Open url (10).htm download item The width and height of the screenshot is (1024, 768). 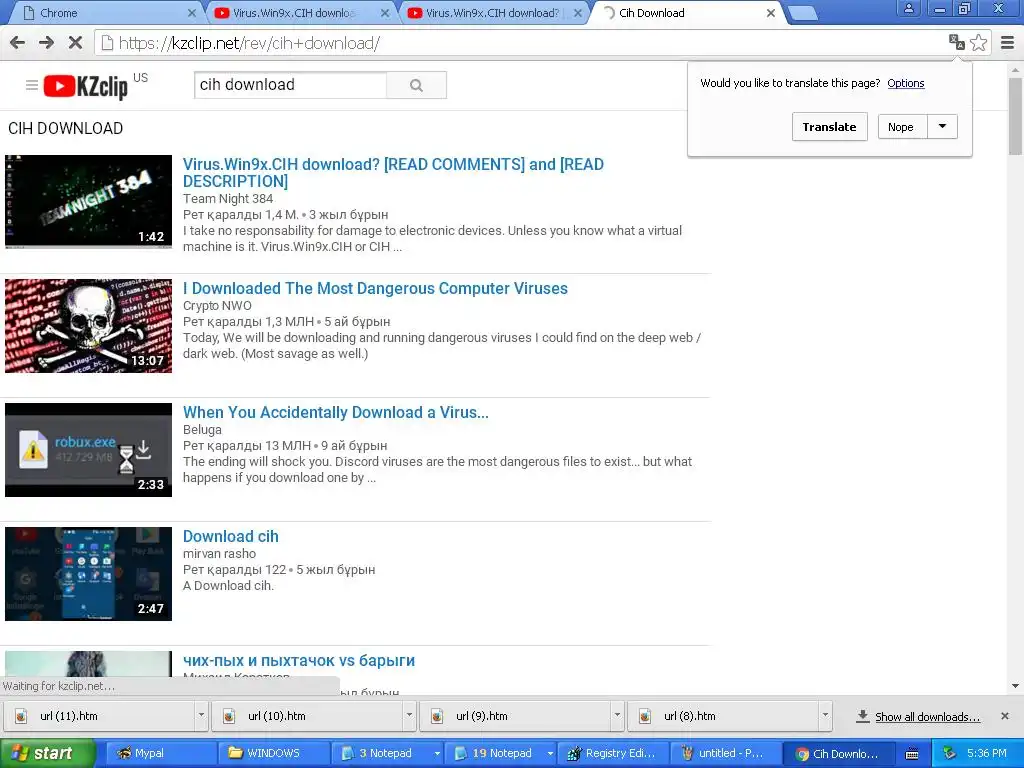(308, 716)
